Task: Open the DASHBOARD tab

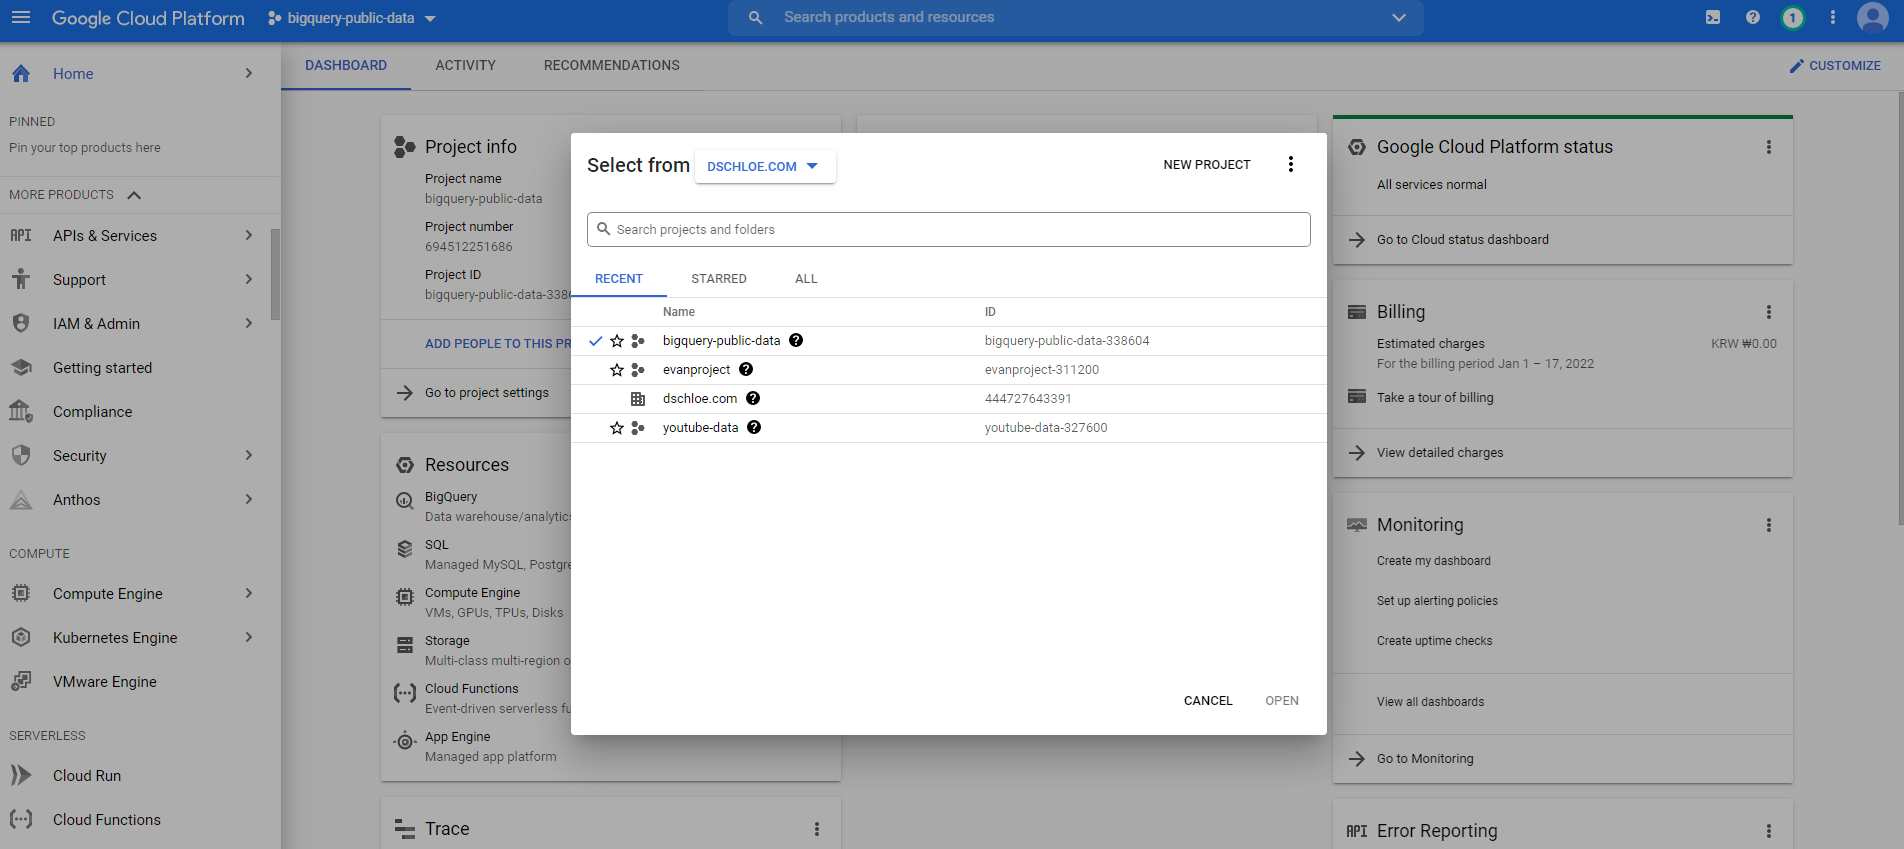Action: point(346,65)
